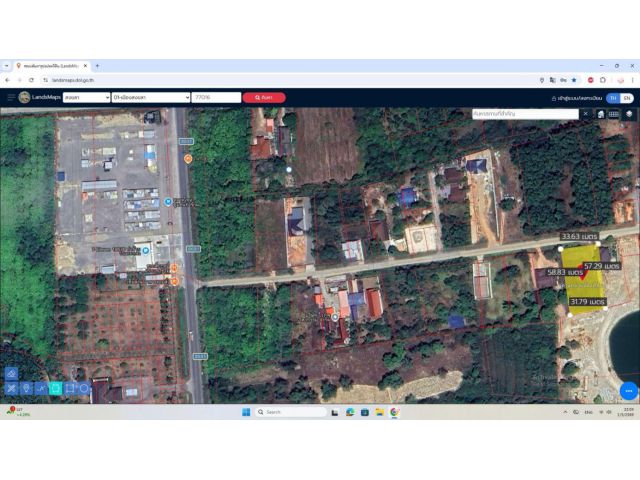Select the rectangle drawing tool
Viewport: 640px width, 480px height.
pos(70,388)
